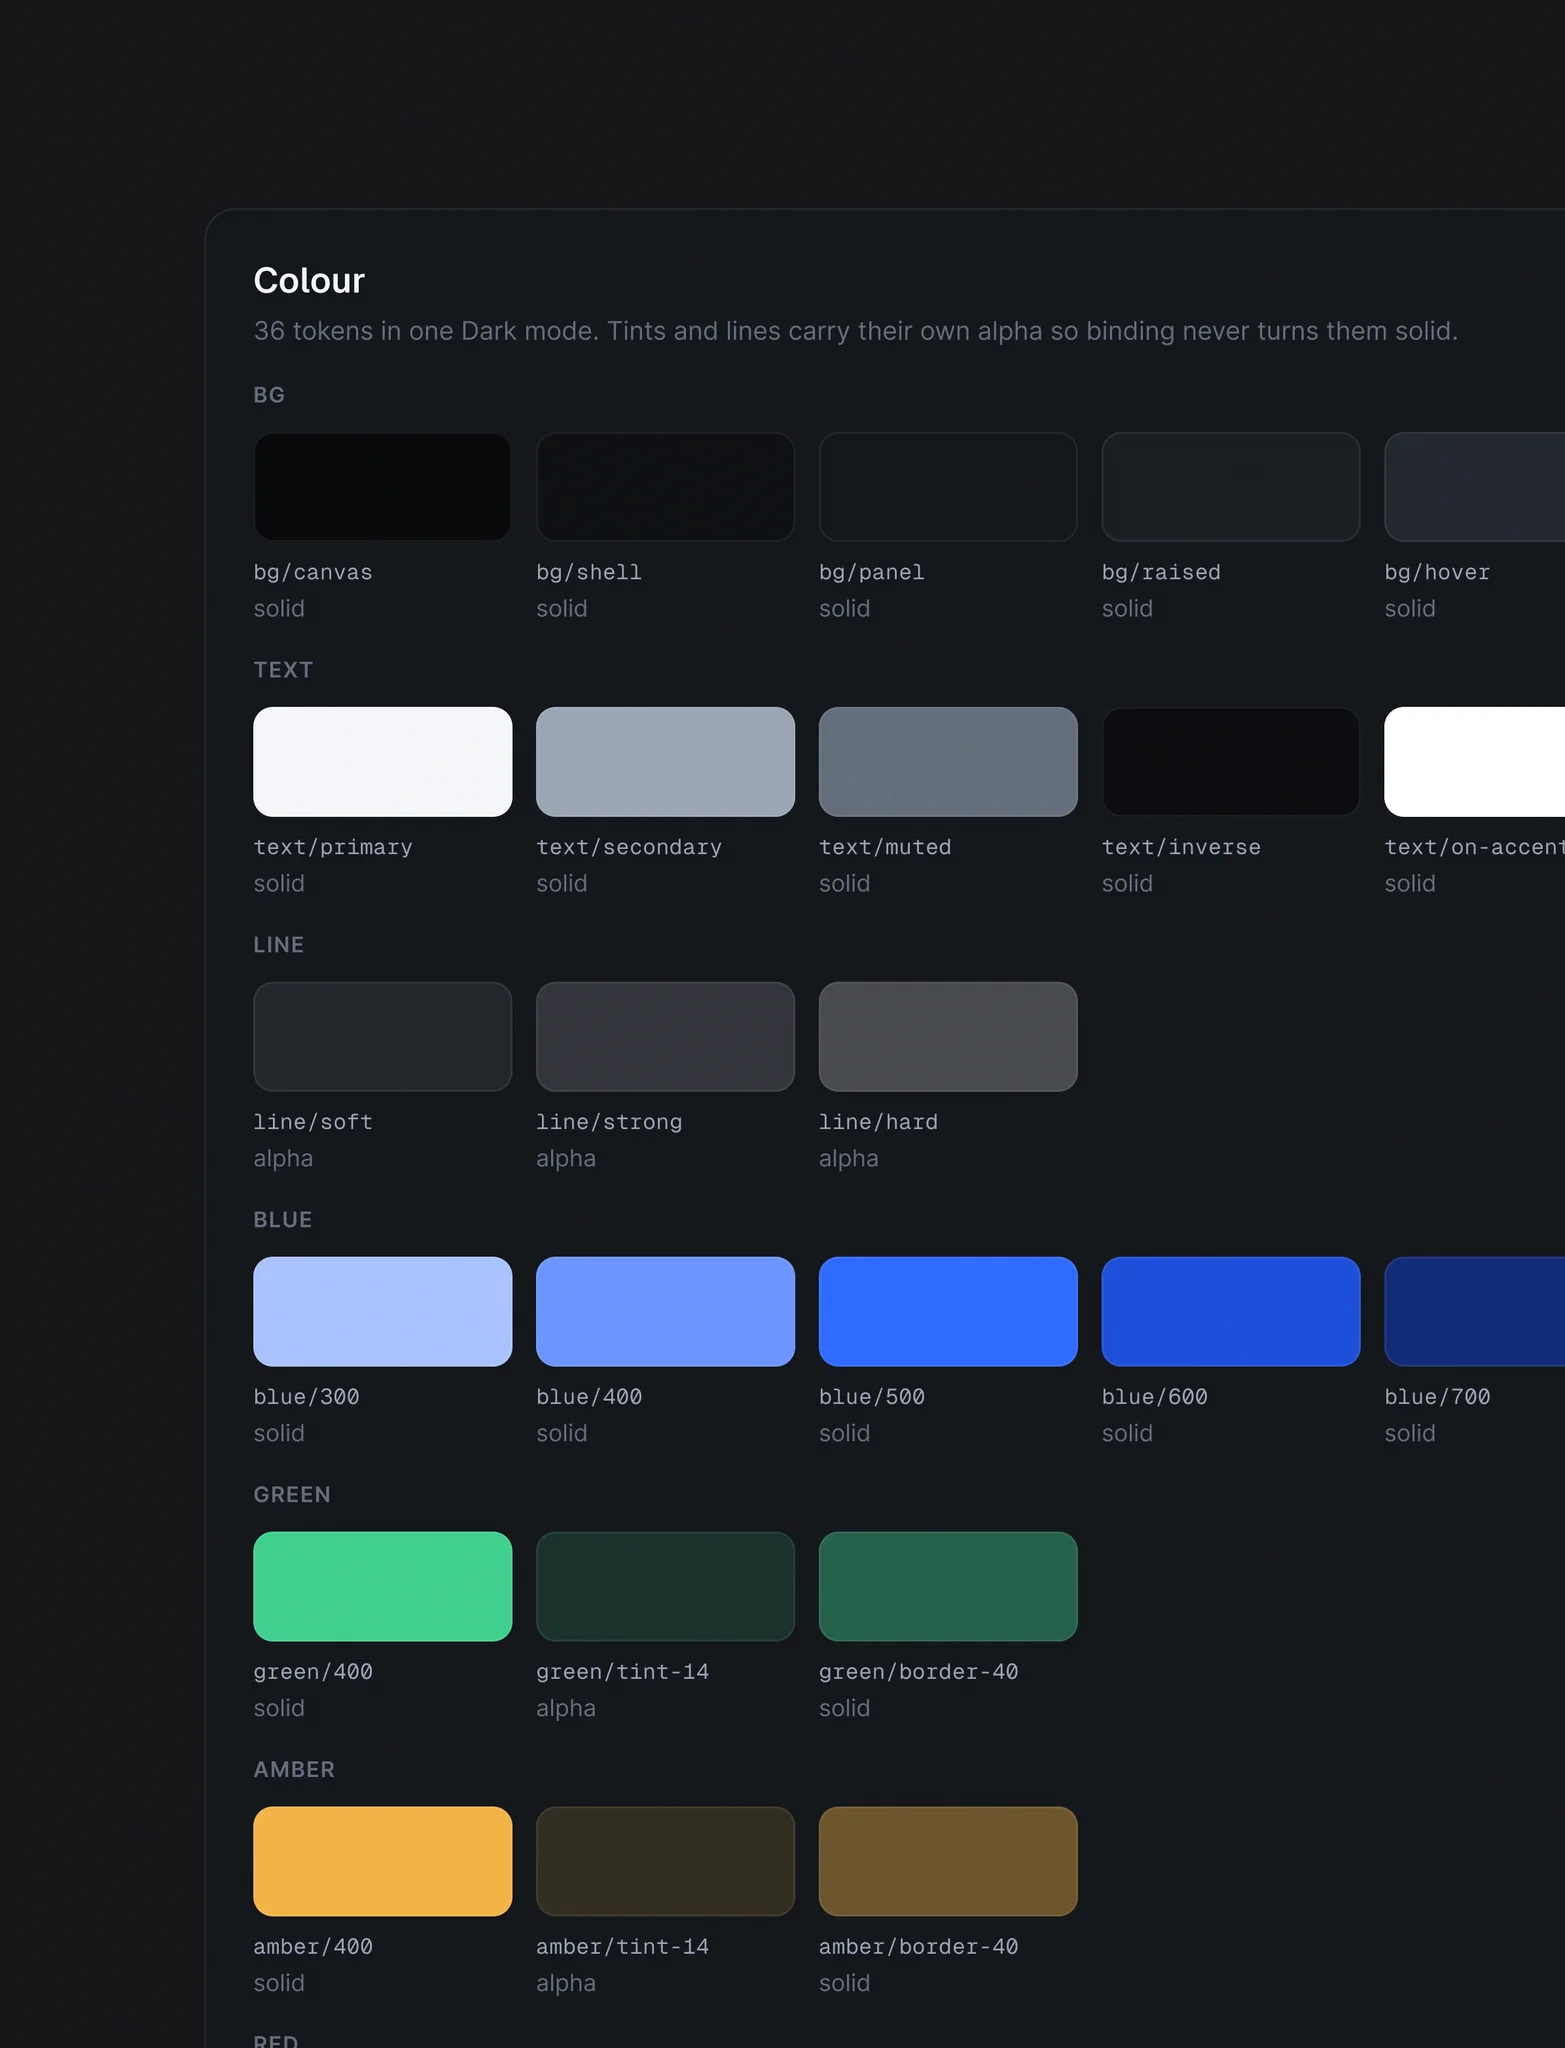
Task: Click the line/strong token name
Action: (609, 1122)
